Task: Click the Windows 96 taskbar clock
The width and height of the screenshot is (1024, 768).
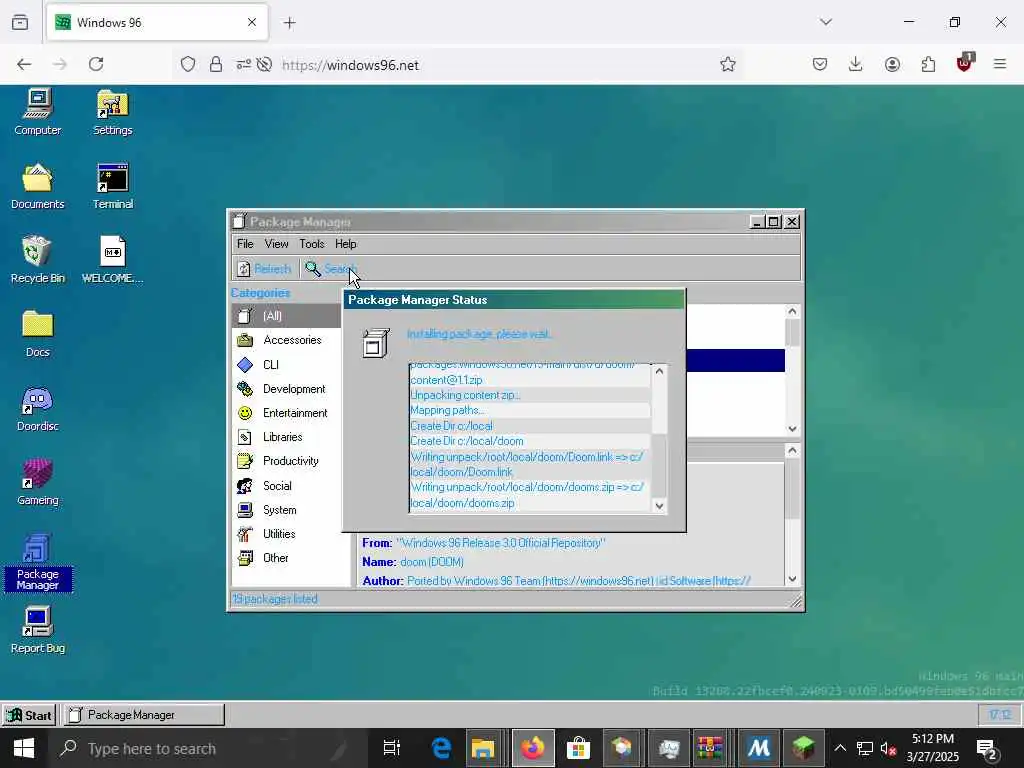Action: point(999,715)
